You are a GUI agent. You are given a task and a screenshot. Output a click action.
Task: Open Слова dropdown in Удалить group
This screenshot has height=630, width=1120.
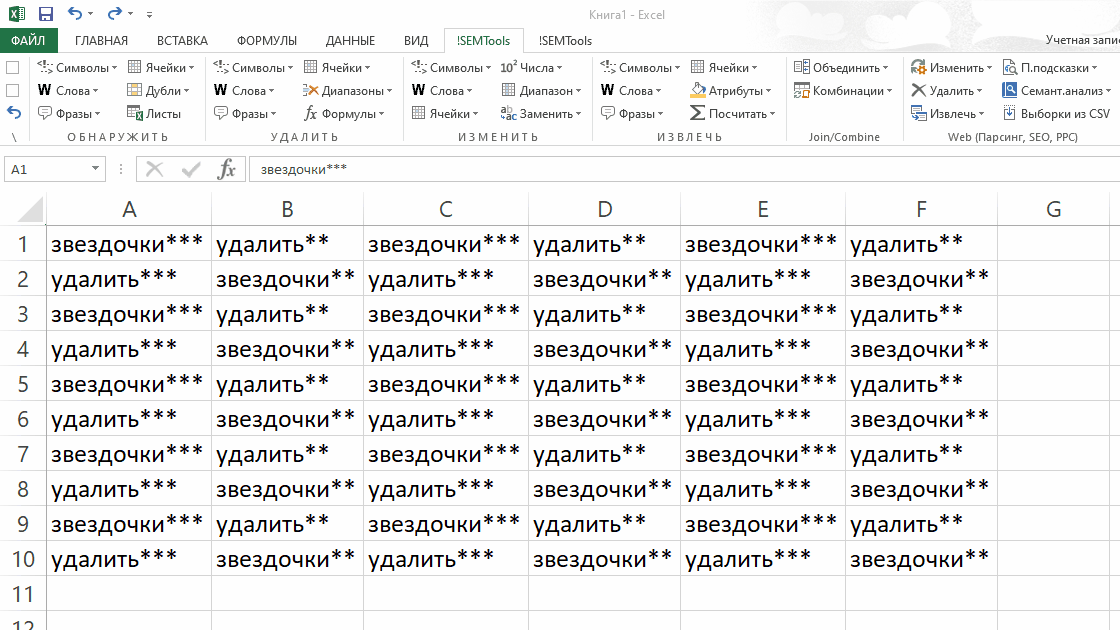point(244,91)
